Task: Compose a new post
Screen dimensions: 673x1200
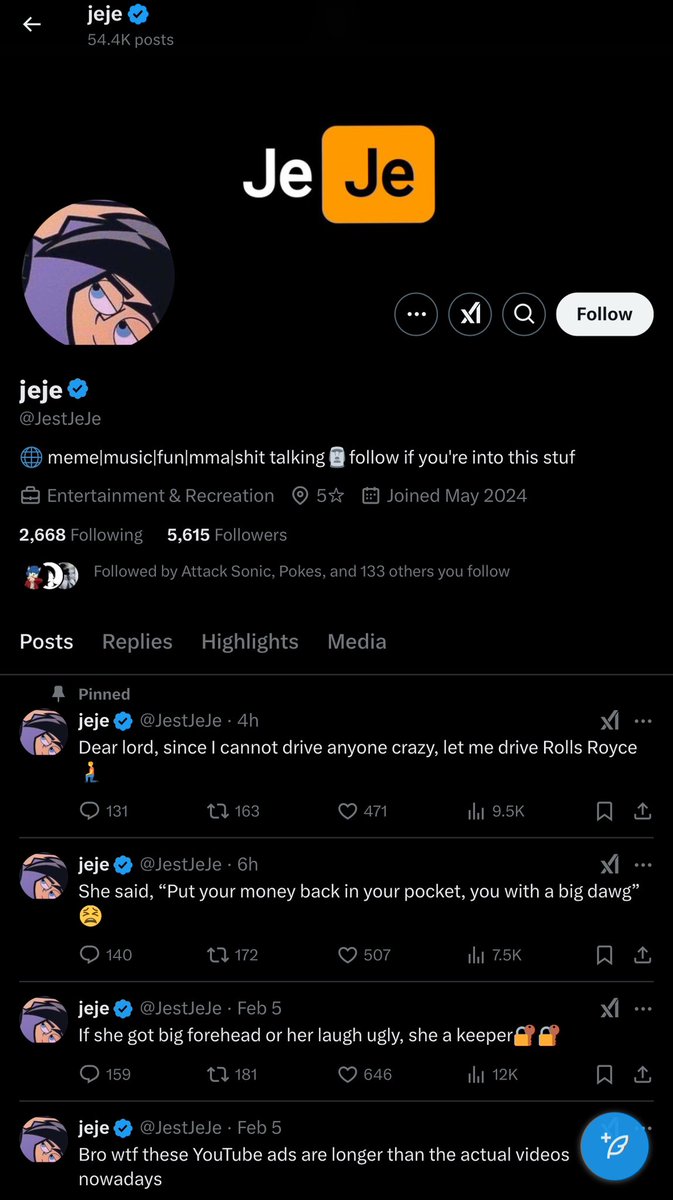Action: pyautogui.click(x=615, y=1146)
